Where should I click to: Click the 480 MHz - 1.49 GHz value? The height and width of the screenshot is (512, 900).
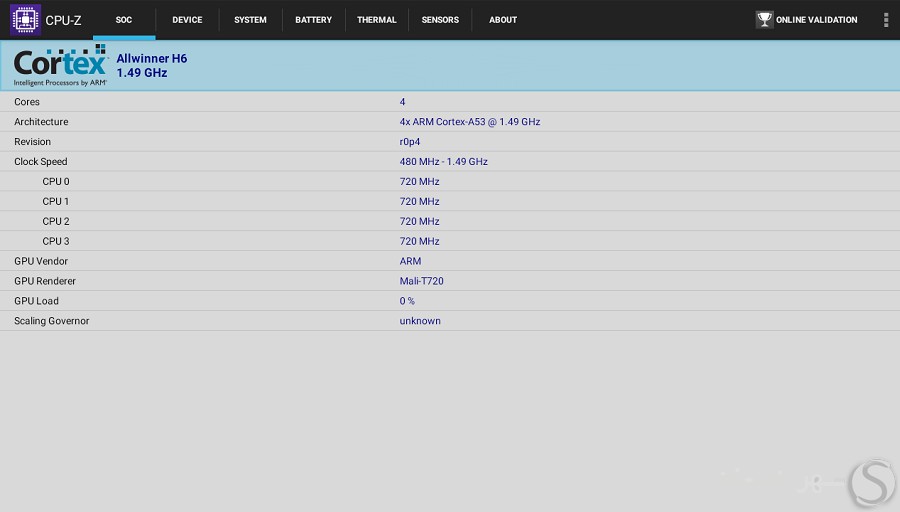point(444,161)
